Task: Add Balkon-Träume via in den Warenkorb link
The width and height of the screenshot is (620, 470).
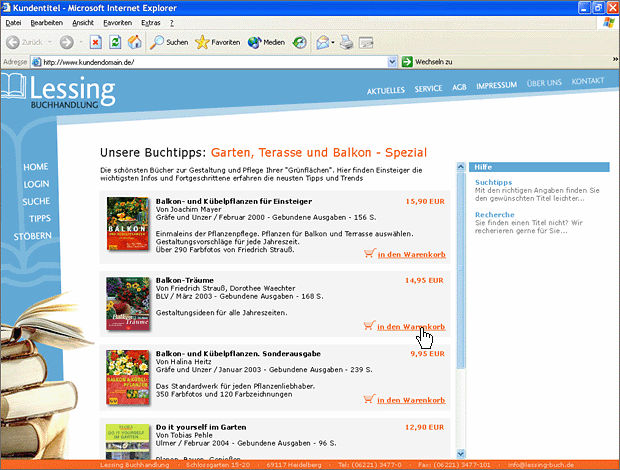Action: point(411,327)
